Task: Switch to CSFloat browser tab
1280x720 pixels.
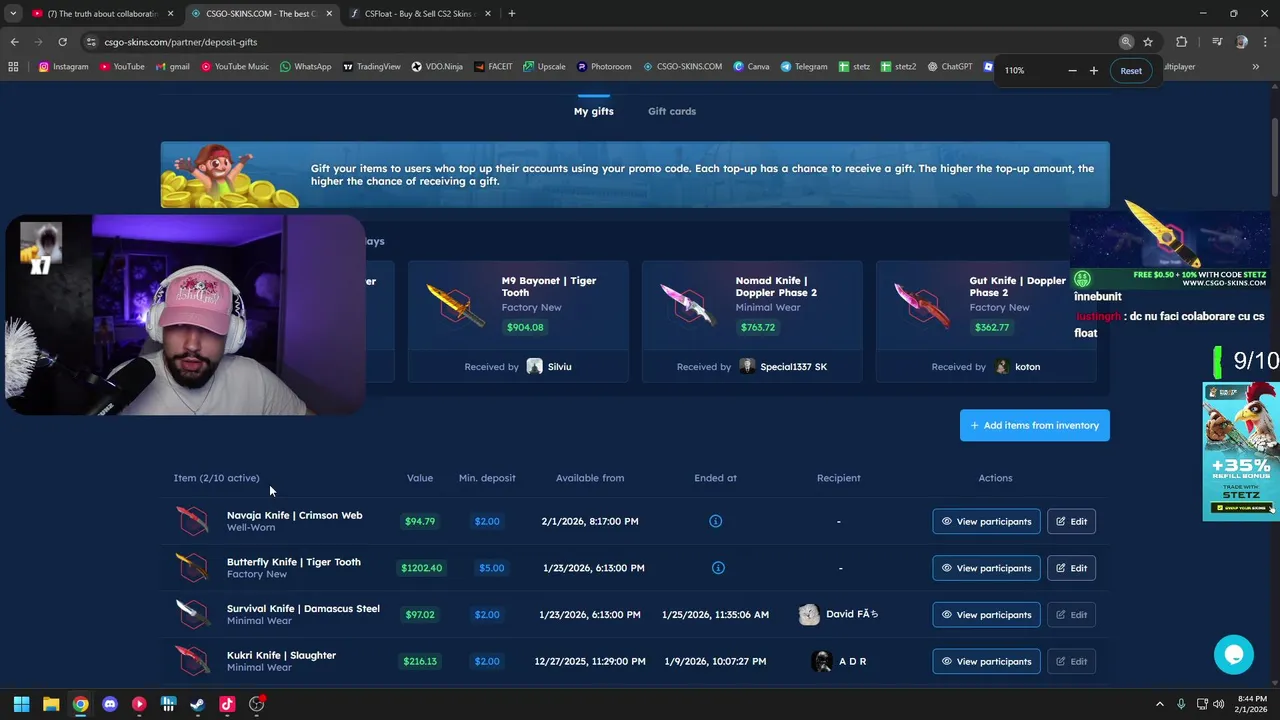Action: pyautogui.click(x=420, y=14)
